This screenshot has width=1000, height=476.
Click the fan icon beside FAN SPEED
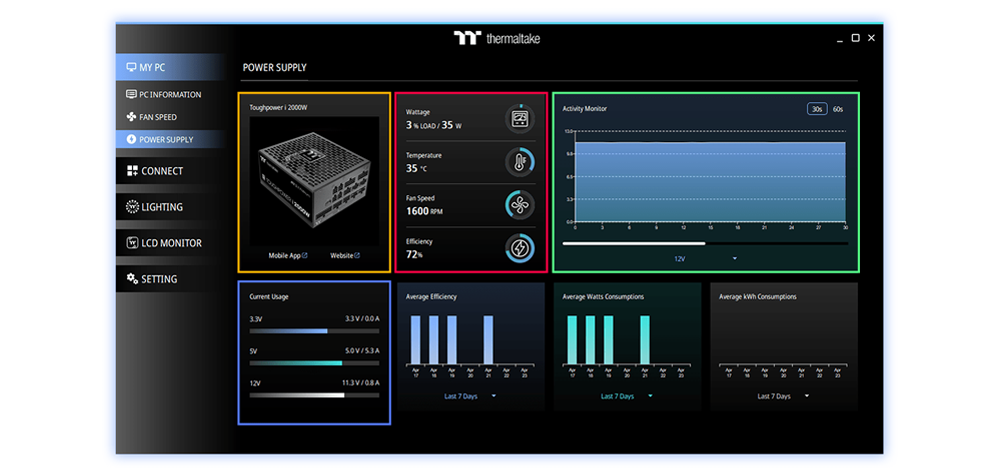[x=131, y=117]
